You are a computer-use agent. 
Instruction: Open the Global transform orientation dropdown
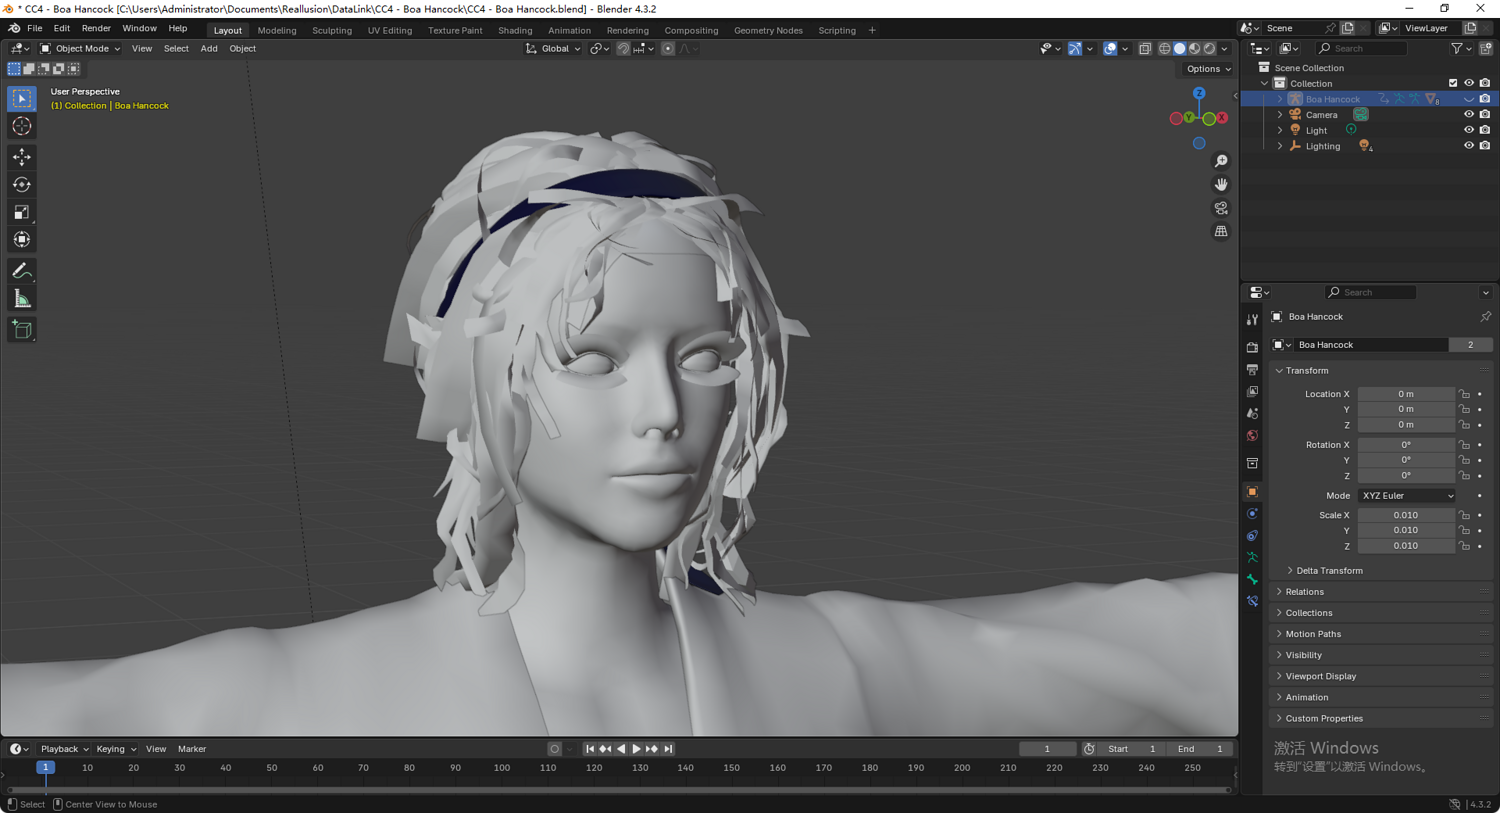[x=553, y=48]
